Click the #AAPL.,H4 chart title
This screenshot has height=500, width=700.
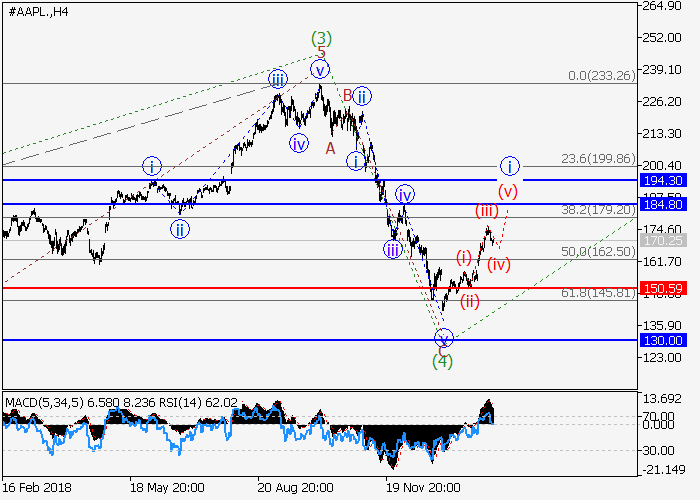click(x=38, y=12)
